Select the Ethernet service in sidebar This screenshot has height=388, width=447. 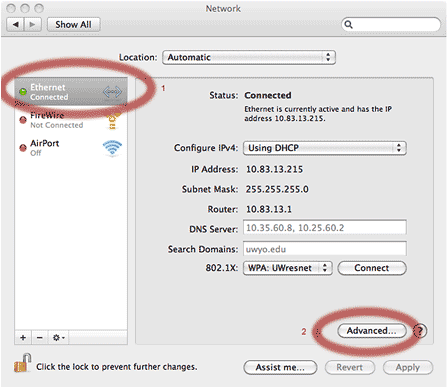[71, 92]
